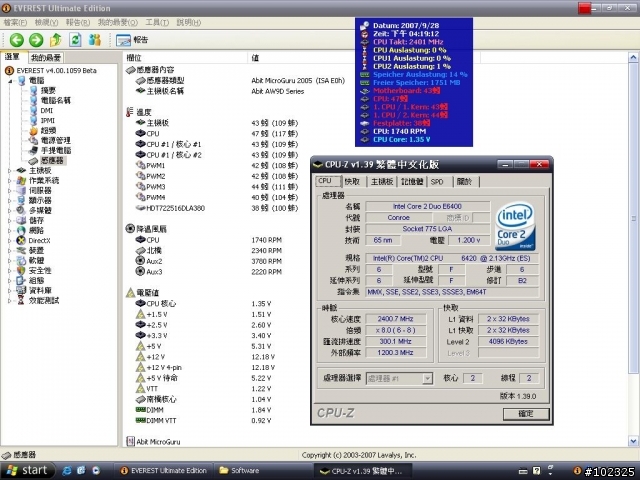Click the network globe icon in tree

pyautogui.click(x=21, y=230)
